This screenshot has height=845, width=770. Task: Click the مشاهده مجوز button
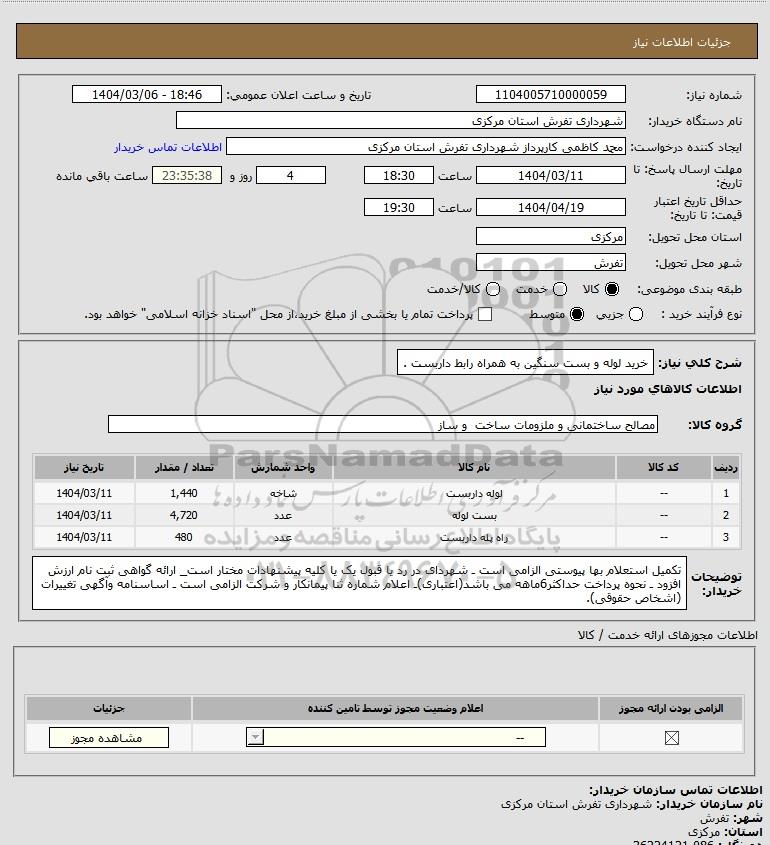(108, 738)
